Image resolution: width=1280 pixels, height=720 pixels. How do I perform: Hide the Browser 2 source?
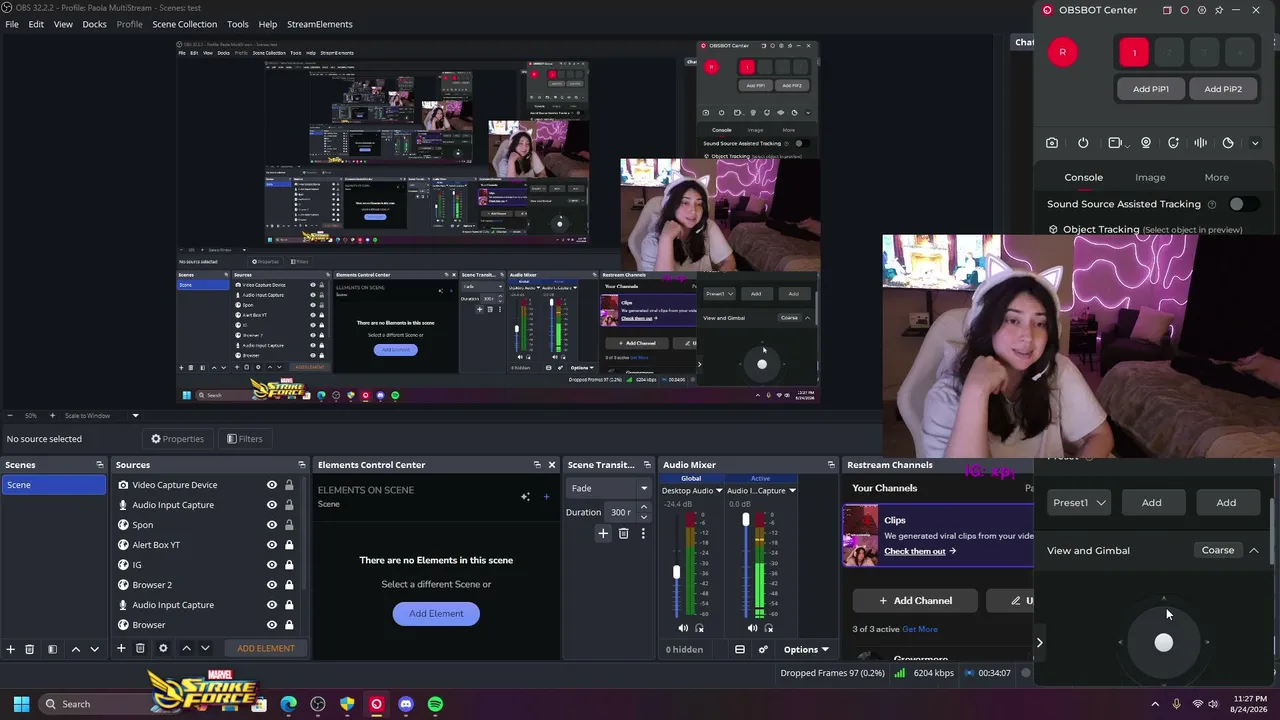coord(271,585)
